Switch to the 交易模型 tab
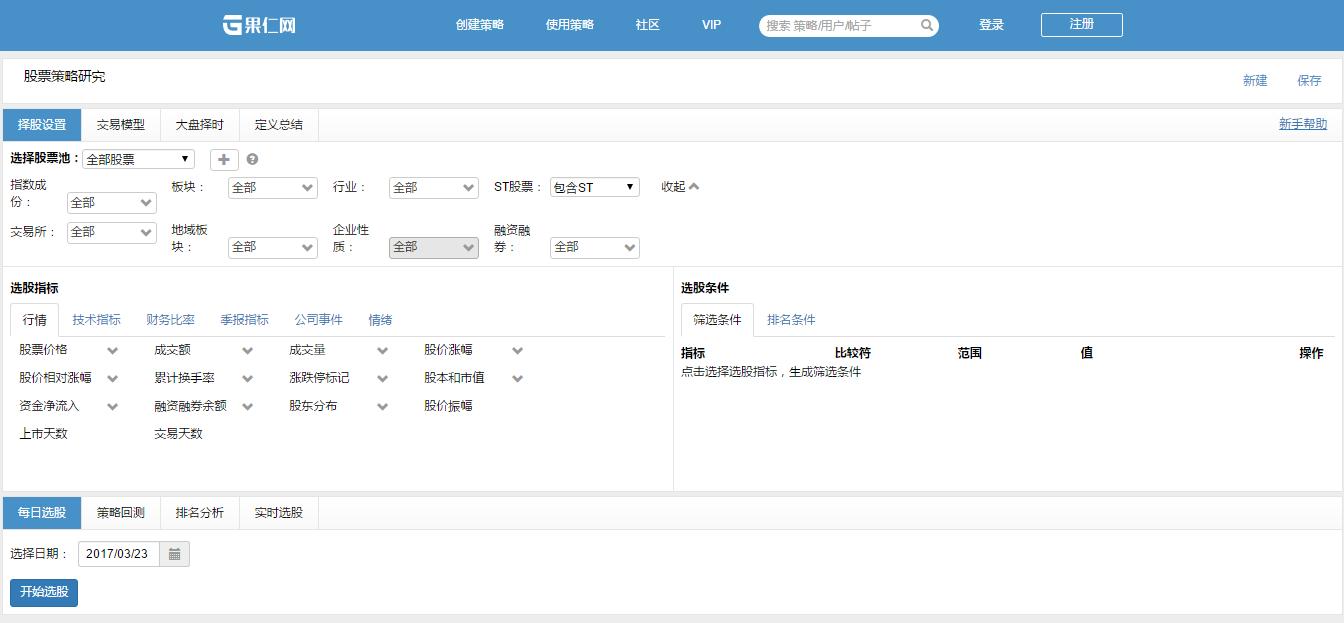 tap(121, 125)
